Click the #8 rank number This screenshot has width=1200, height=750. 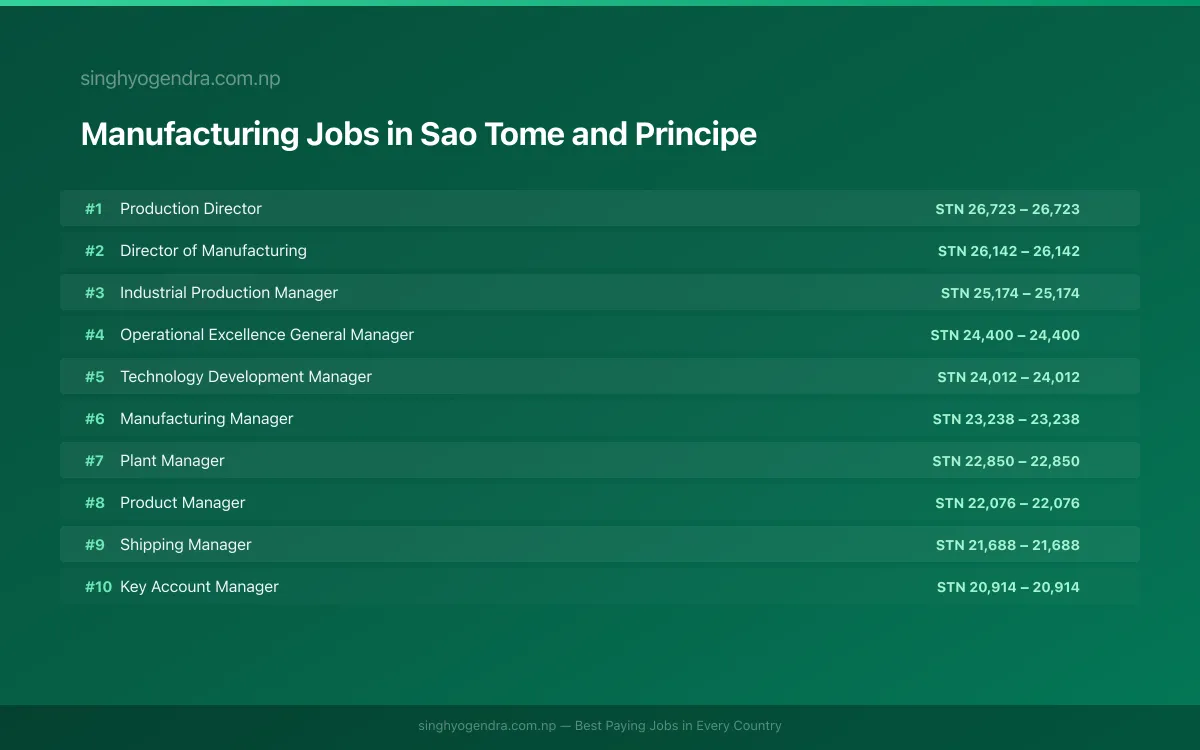(x=94, y=503)
